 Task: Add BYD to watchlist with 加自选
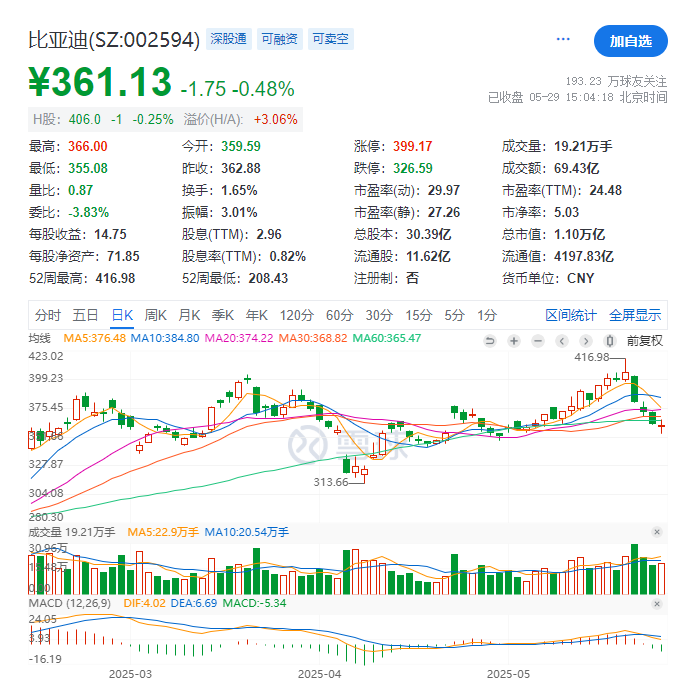(x=630, y=41)
